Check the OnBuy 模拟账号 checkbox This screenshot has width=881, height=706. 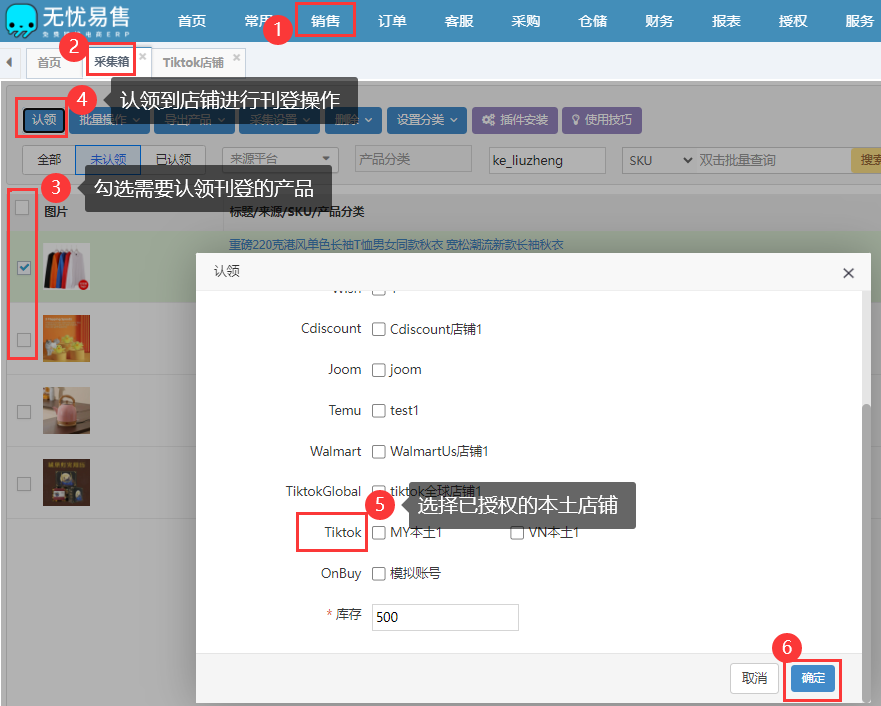pyautogui.click(x=379, y=573)
